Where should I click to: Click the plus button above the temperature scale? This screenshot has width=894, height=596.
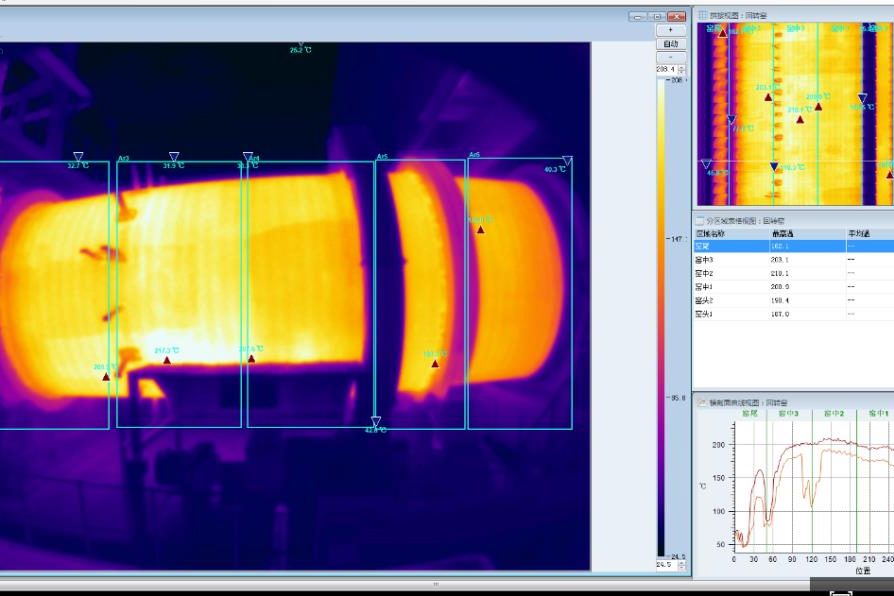(670, 30)
